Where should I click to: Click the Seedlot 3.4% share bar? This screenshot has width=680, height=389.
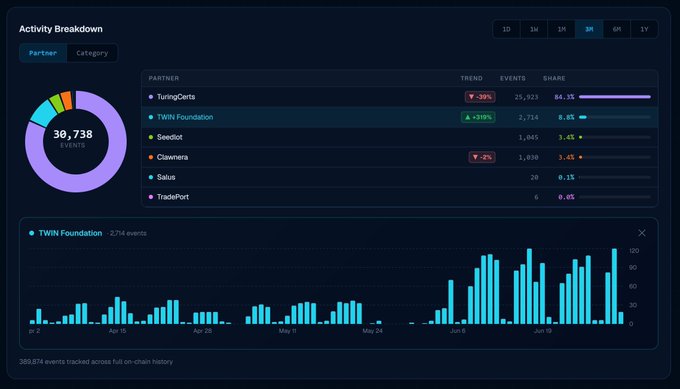(x=615, y=137)
